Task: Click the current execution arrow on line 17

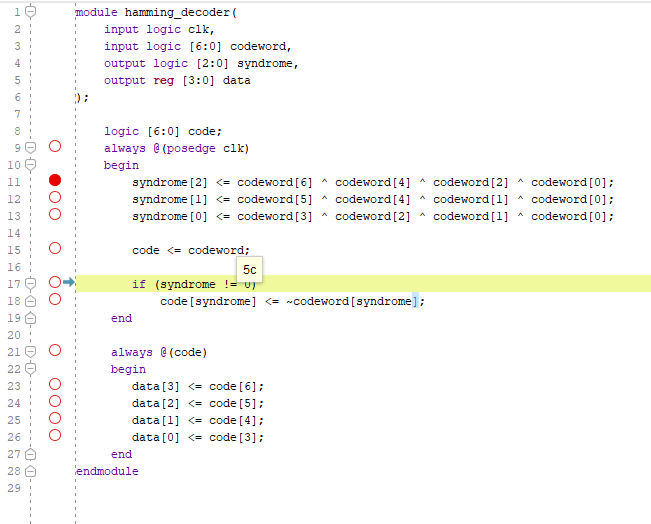Action: [x=69, y=282]
